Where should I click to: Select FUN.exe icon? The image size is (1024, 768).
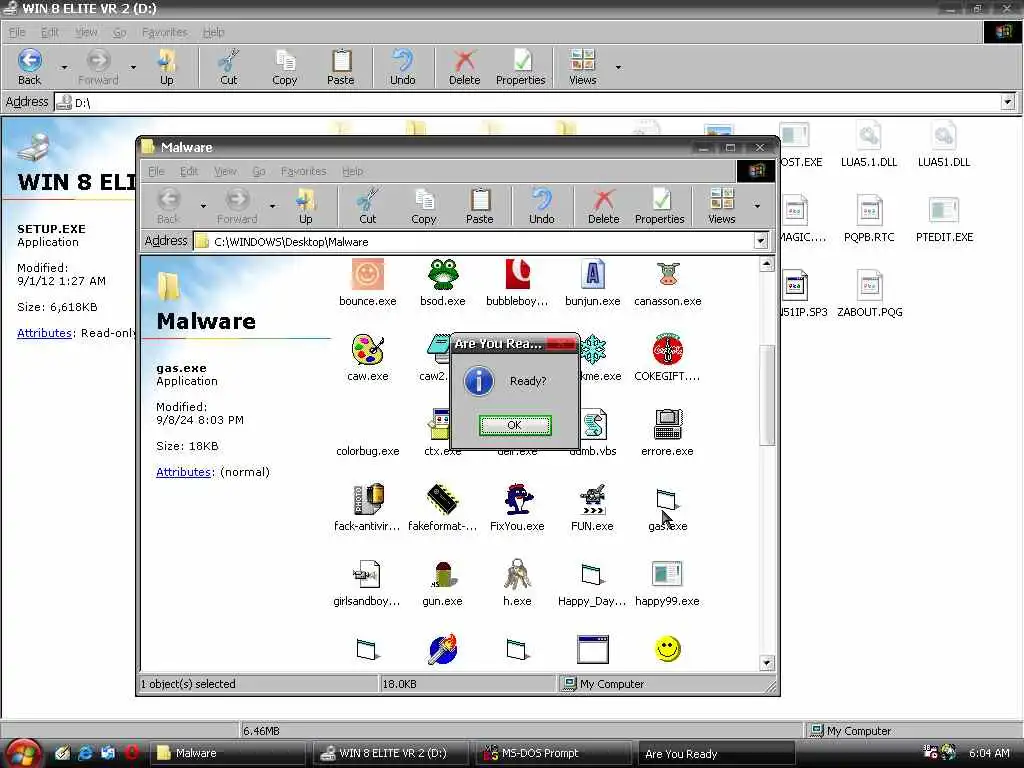(x=592, y=500)
